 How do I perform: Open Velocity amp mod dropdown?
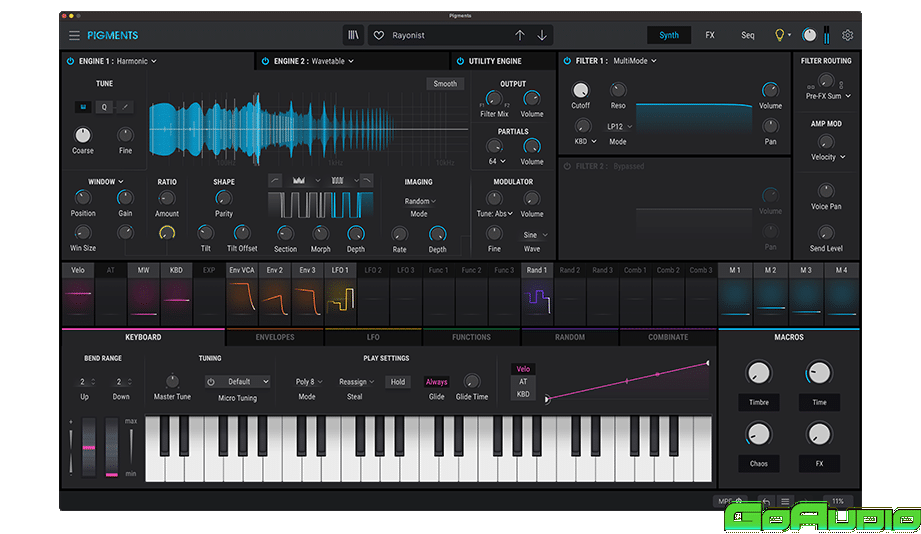pos(828,157)
